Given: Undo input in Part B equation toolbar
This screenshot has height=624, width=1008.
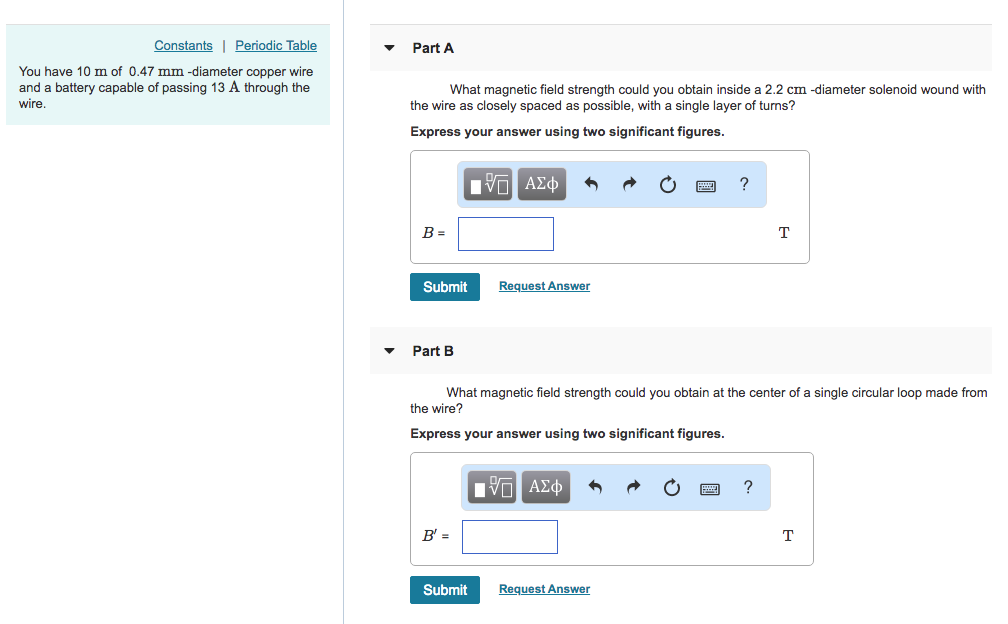Looking at the screenshot, I should click(x=595, y=487).
